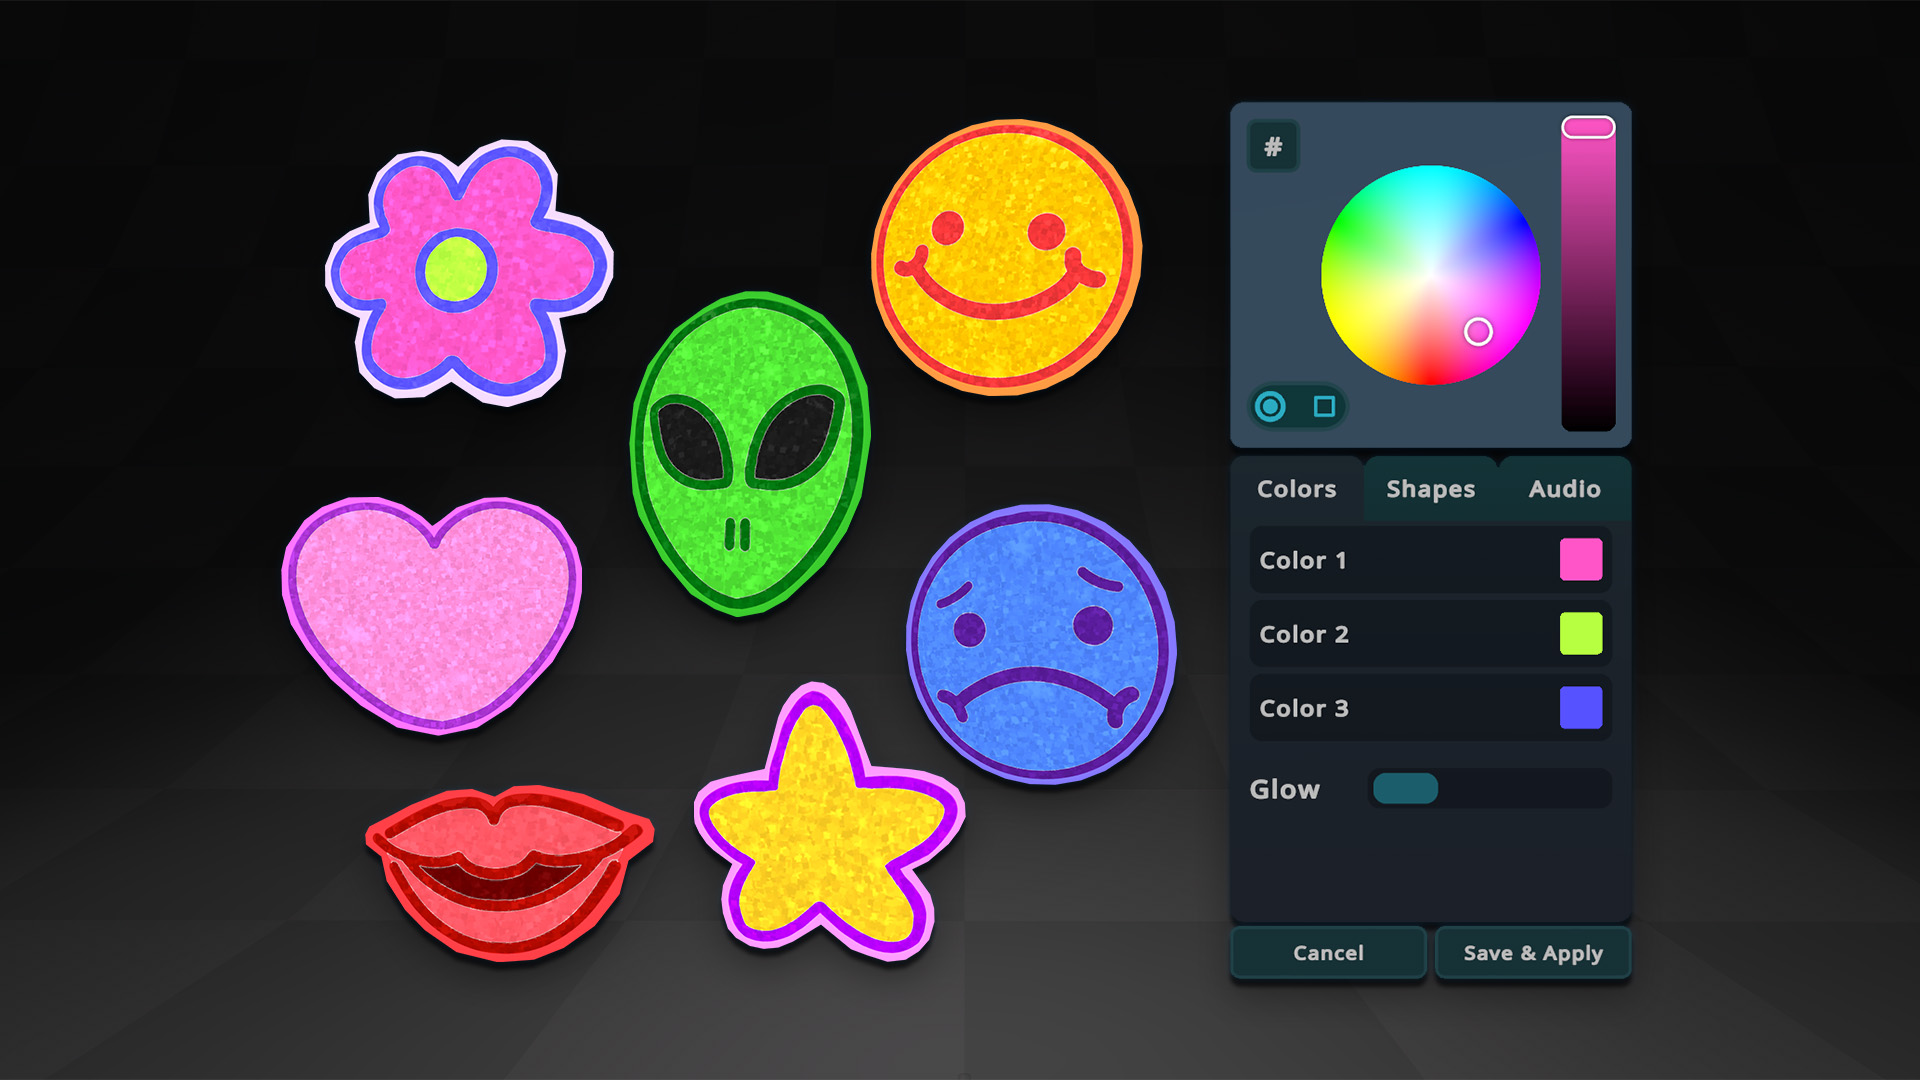1920x1080 pixels.
Task: Click the color wheel picker handle
Action: [x=1478, y=331]
